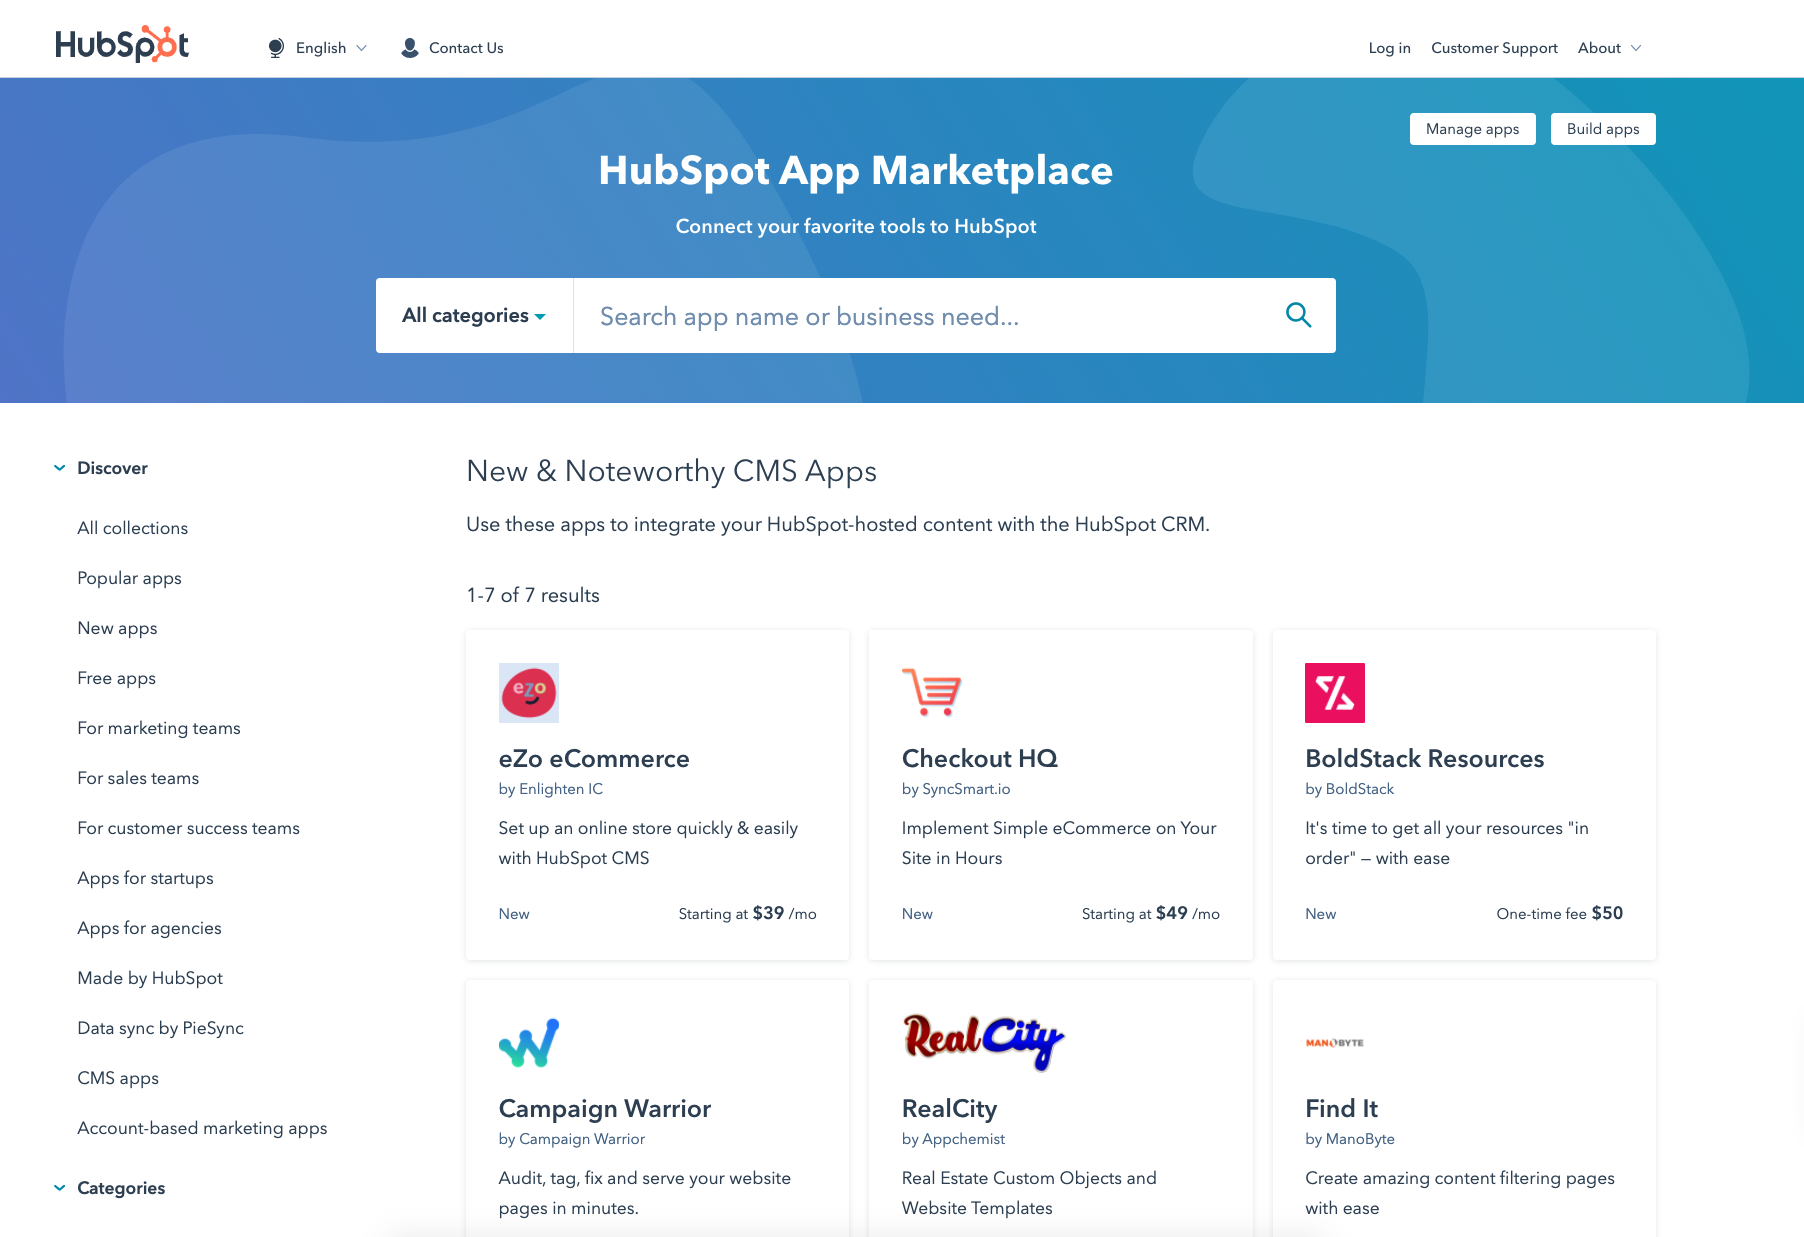Select the BoldStack Resources pink logo
1804x1237 pixels.
point(1334,692)
